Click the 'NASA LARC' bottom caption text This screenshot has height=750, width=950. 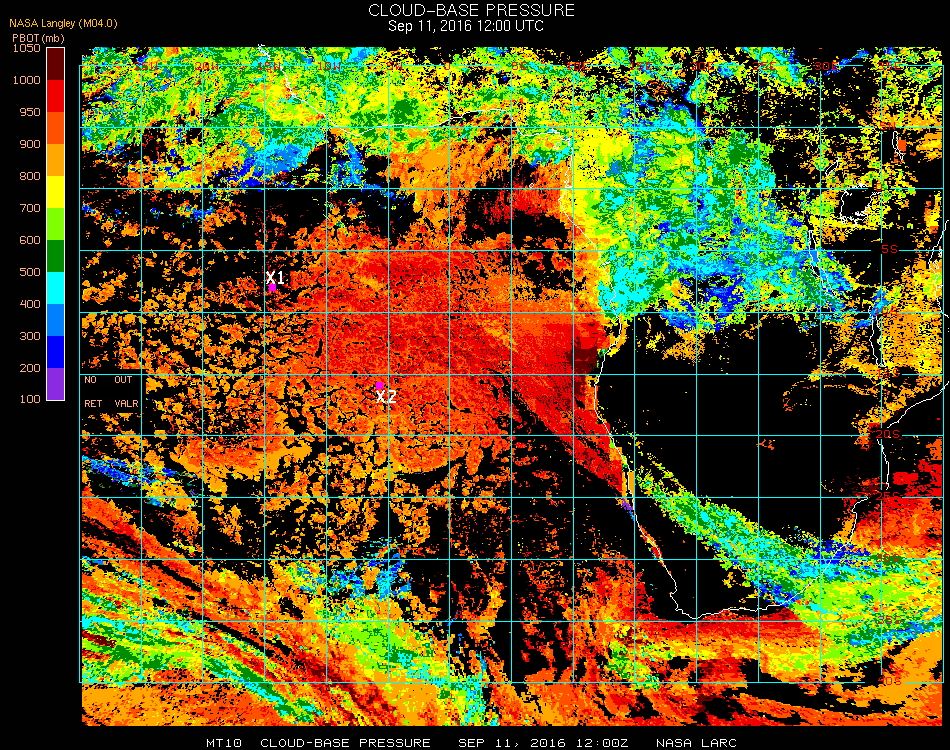(x=696, y=743)
